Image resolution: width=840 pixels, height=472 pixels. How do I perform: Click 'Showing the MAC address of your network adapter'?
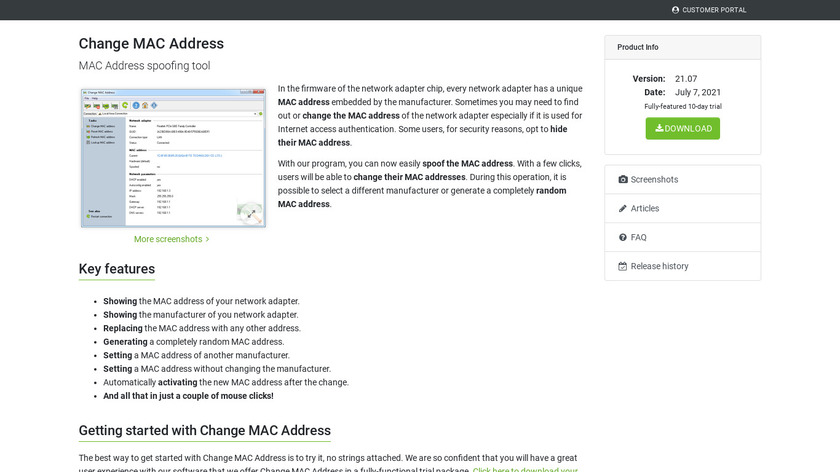tap(201, 301)
